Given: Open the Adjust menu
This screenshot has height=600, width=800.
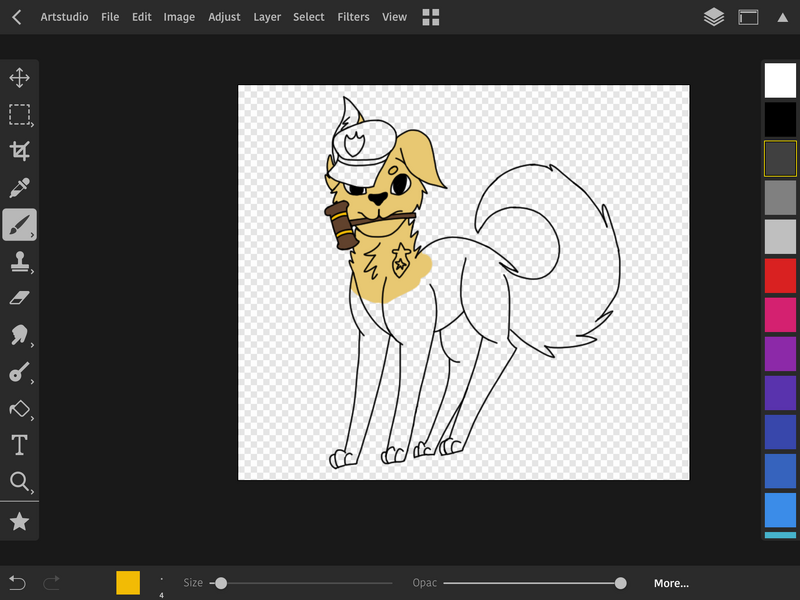Looking at the screenshot, I should 224,17.
